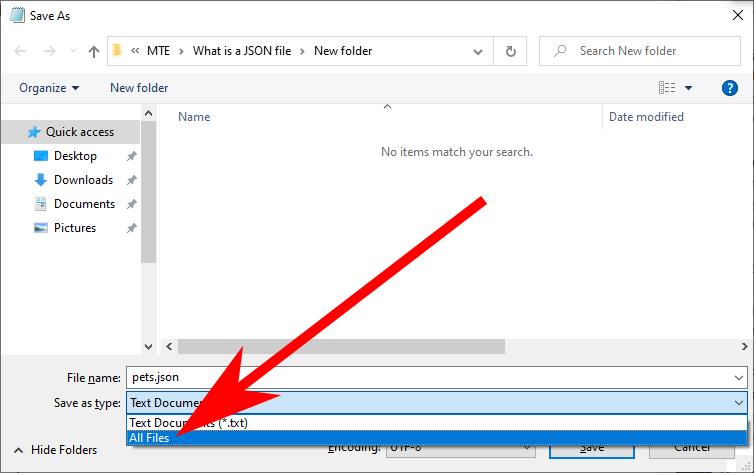Sort by the Date modified column header
Viewport: 754px width, 473px height.
coord(646,117)
